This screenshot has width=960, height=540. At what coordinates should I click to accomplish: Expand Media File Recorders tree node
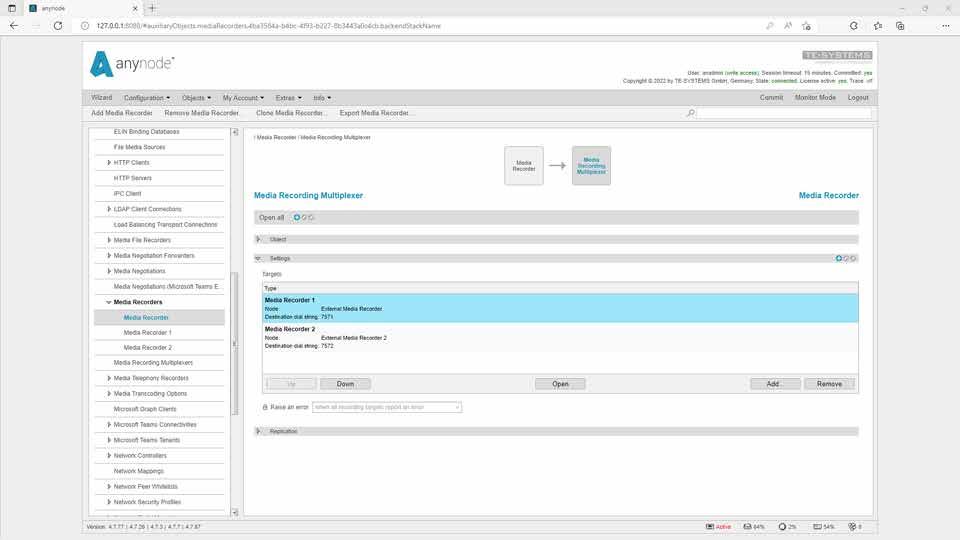click(x=109, y=240)
